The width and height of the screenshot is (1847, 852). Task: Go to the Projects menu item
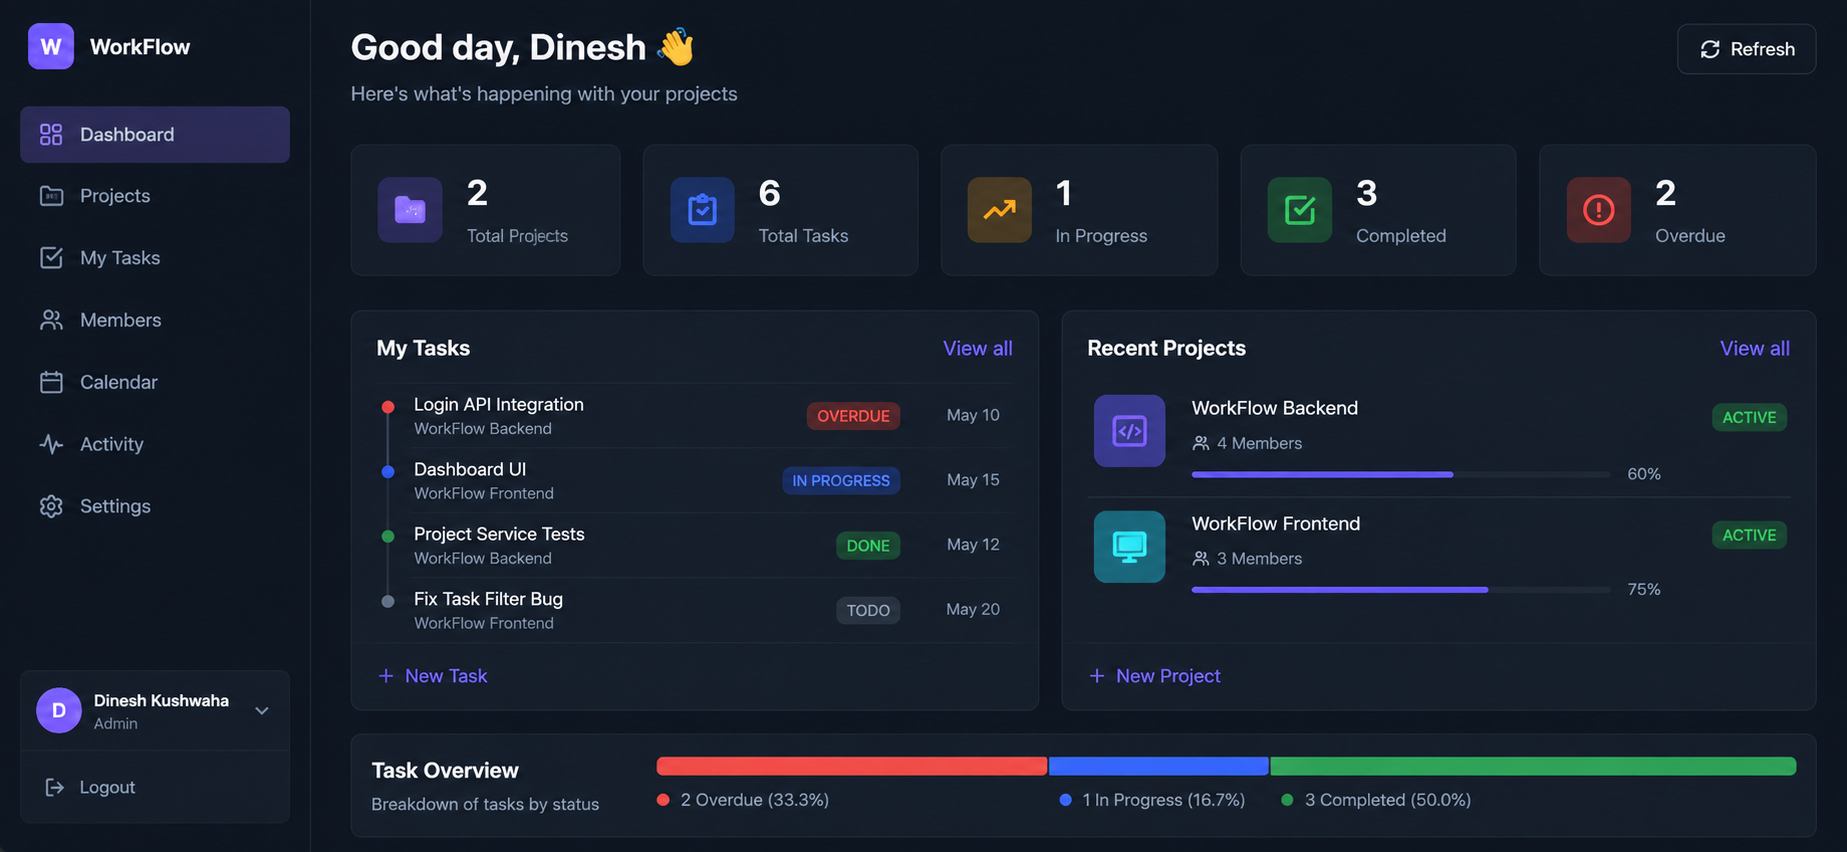(155, 196)
